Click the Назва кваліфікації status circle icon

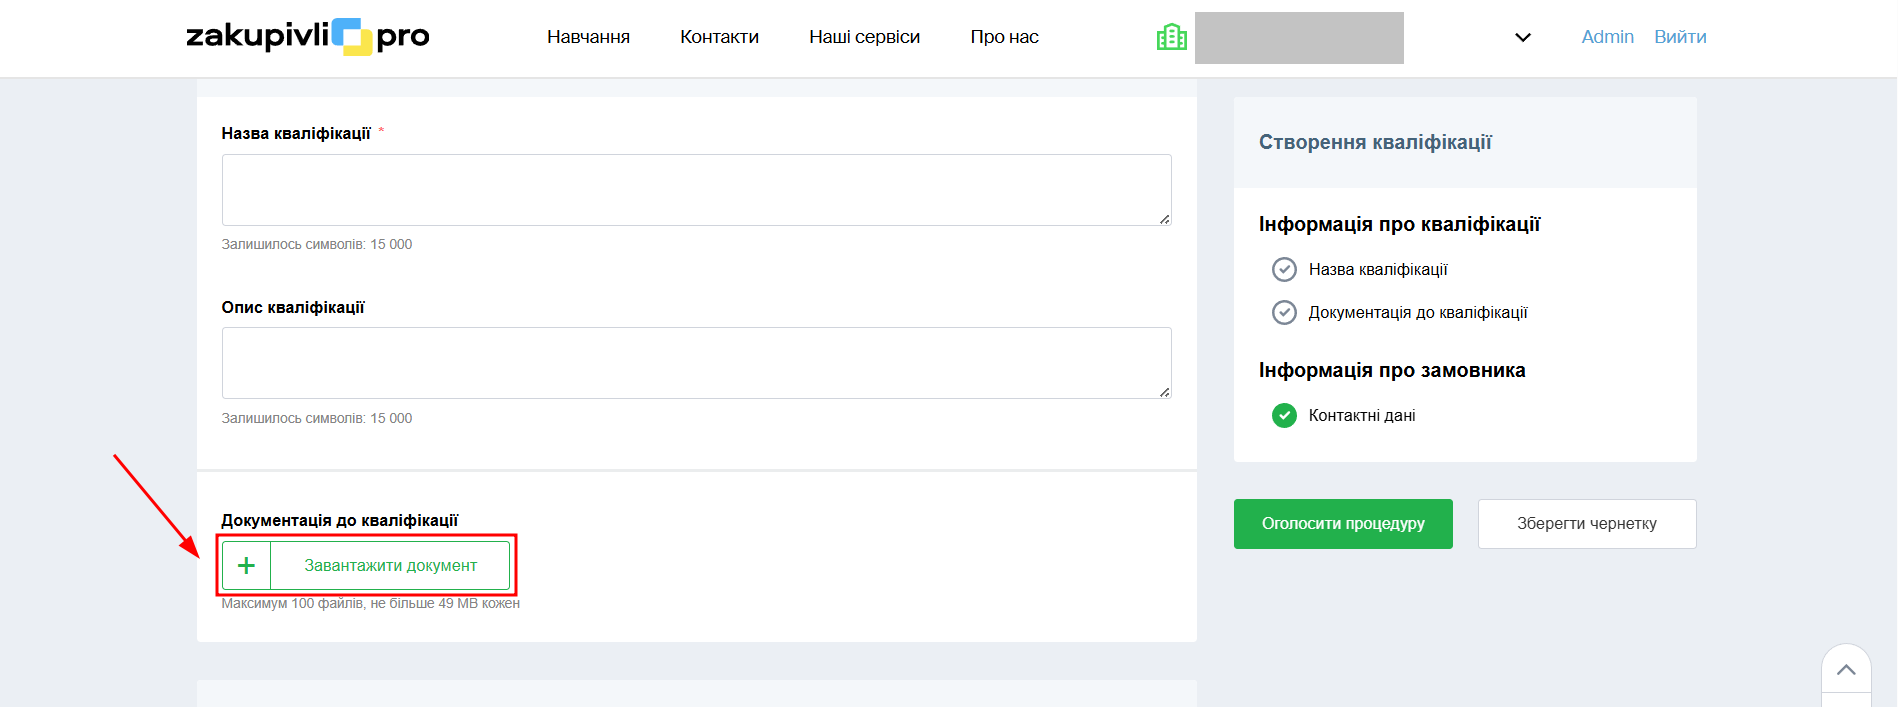(x=1284, y=270)
